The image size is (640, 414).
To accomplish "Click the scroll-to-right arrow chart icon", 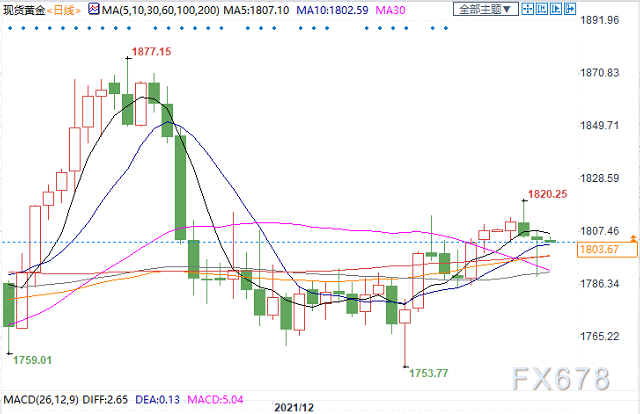I will pos(570,9).
